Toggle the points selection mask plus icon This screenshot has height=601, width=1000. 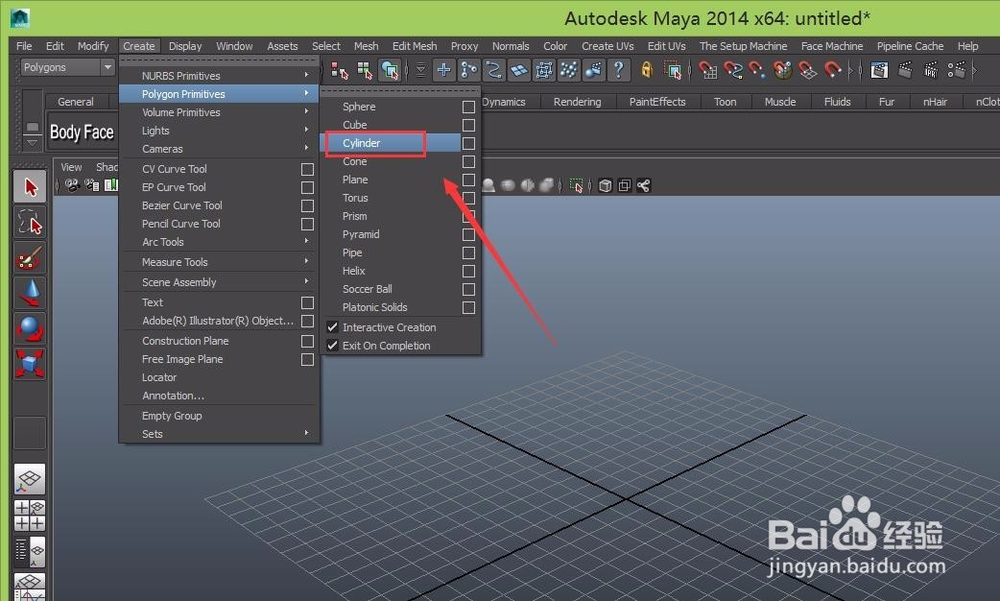tap(443, 70)
